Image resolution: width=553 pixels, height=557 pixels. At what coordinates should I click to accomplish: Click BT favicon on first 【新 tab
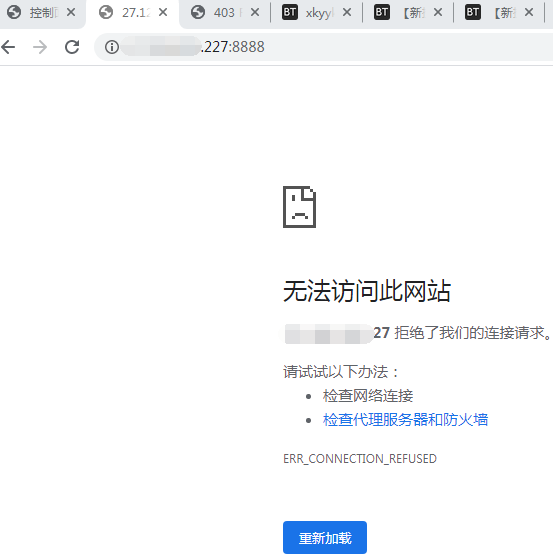coord(382,12)
